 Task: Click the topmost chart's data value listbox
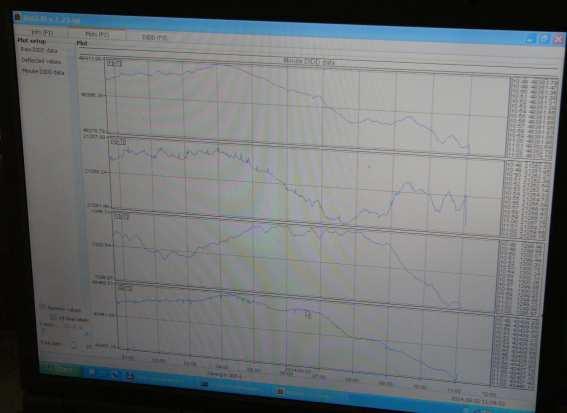533,118
